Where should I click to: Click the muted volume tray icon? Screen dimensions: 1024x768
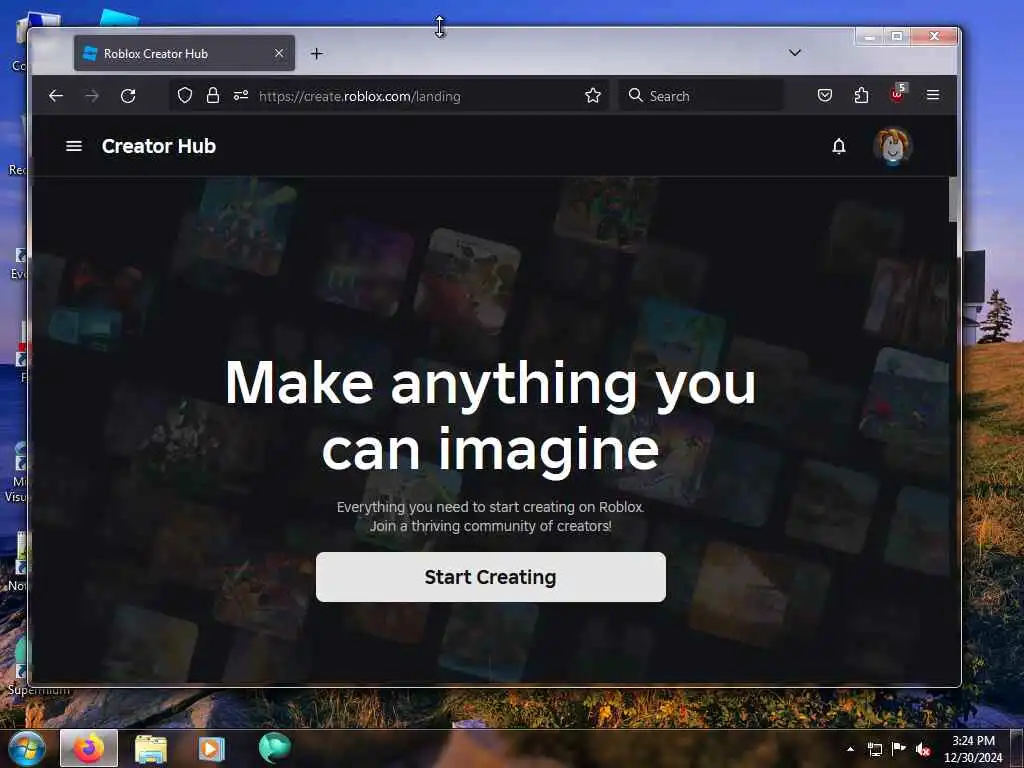(x=923, y=749)
